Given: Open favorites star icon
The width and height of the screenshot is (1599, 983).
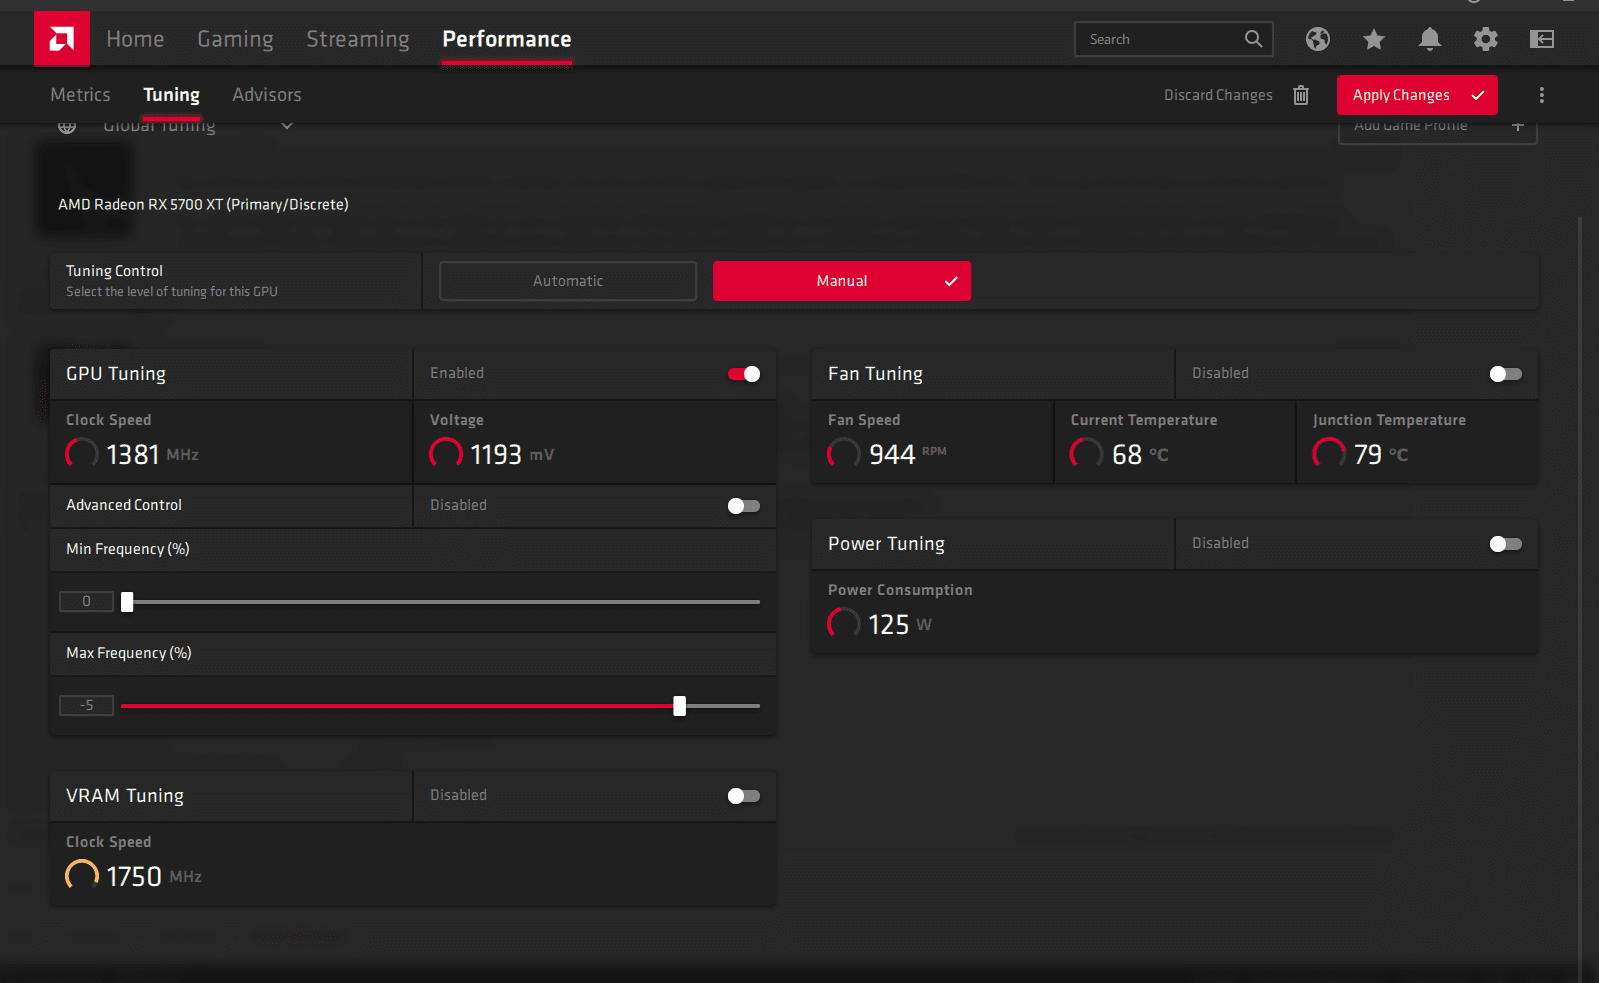Looking at the screenshot, I should [1374, 39].
